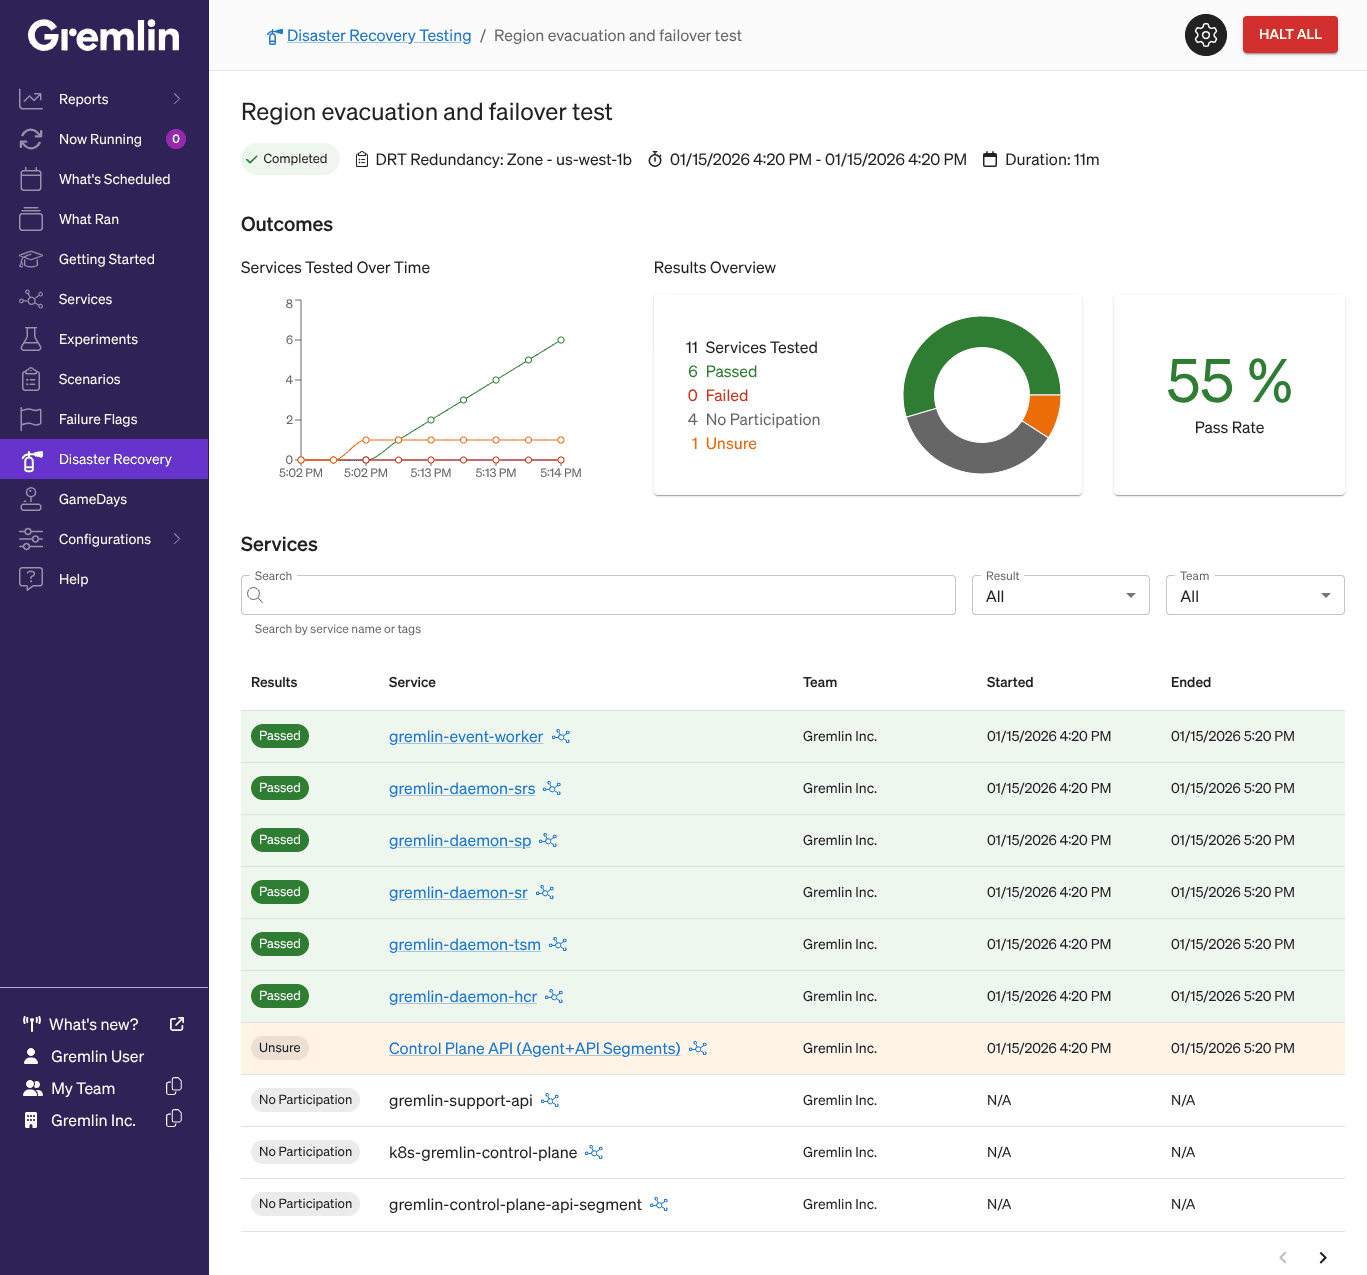Open GameDays in sidebar
This screenshot has height=1275, width=1367.
tap(92, 499)
